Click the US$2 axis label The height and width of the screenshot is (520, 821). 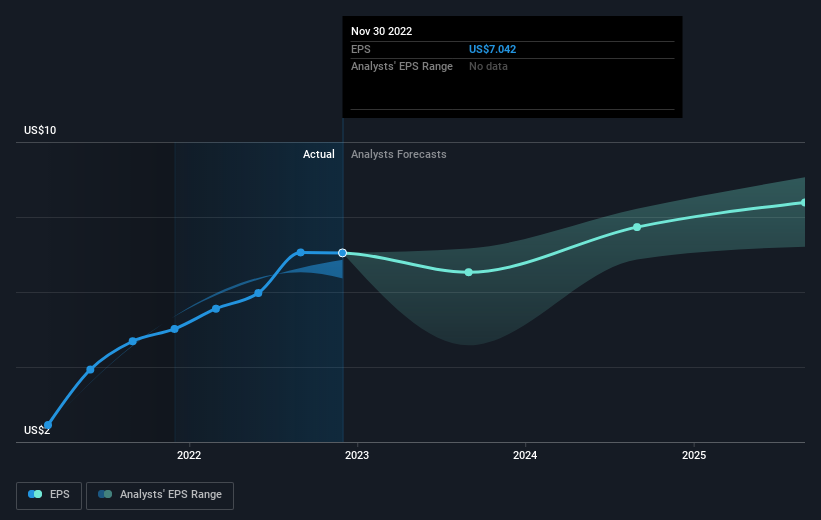37,430
